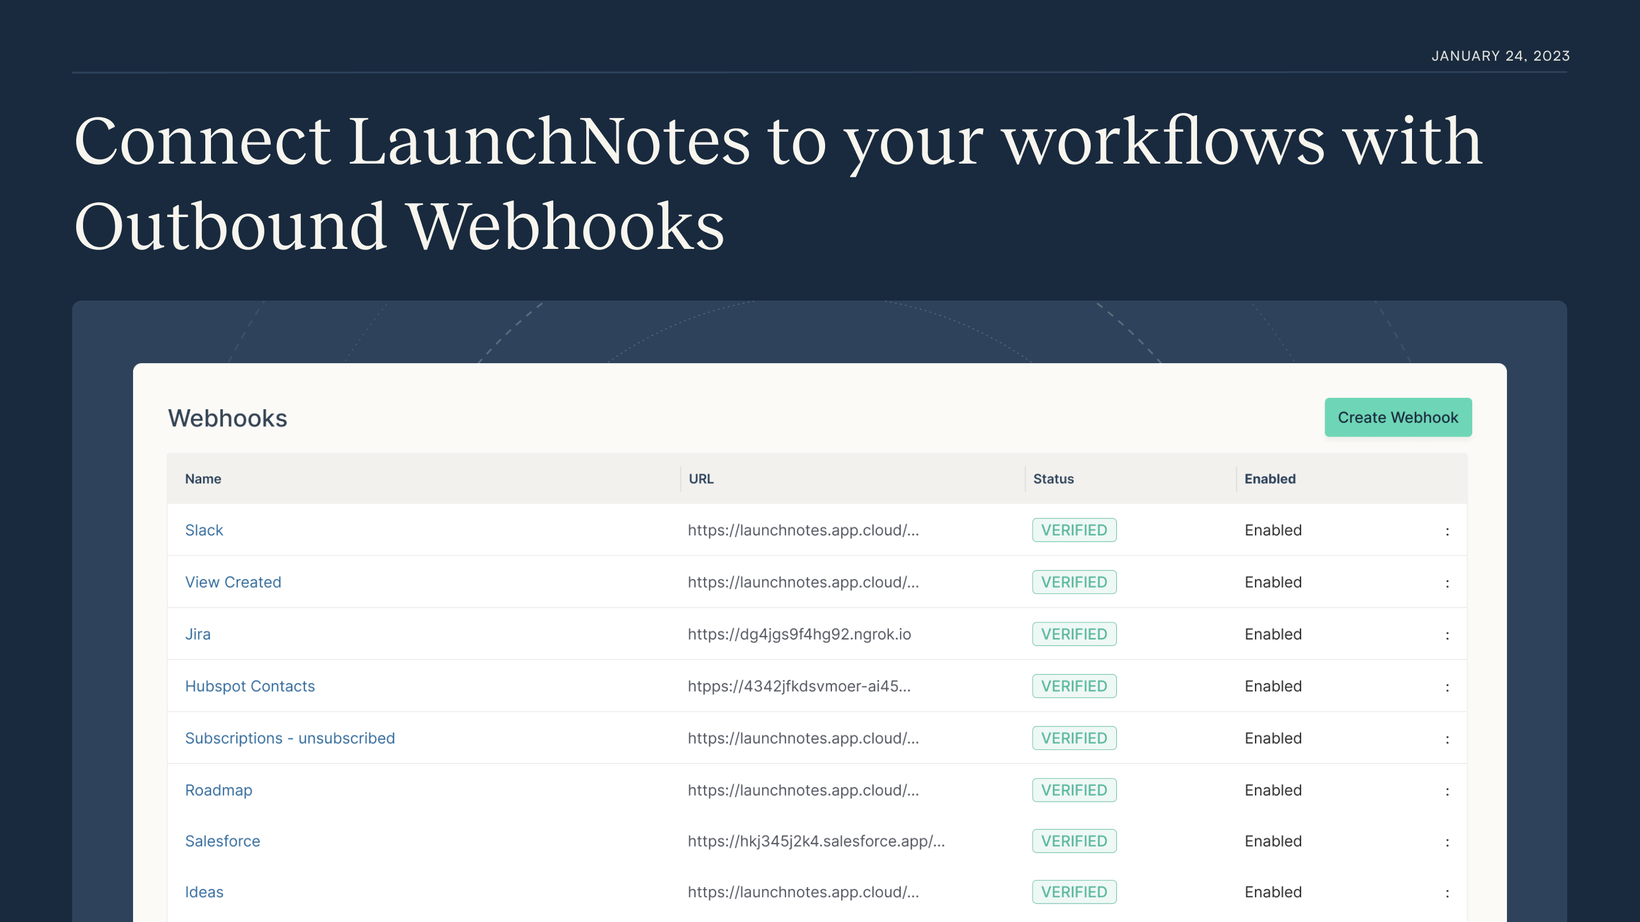Open the Ideas webhook link
1640x922 pixels.
[204, 892]
